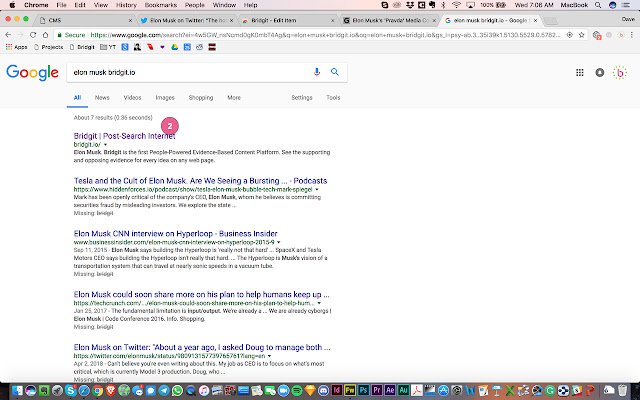Click the Wi-Fi icon in menu bar

tap(456, 5)
